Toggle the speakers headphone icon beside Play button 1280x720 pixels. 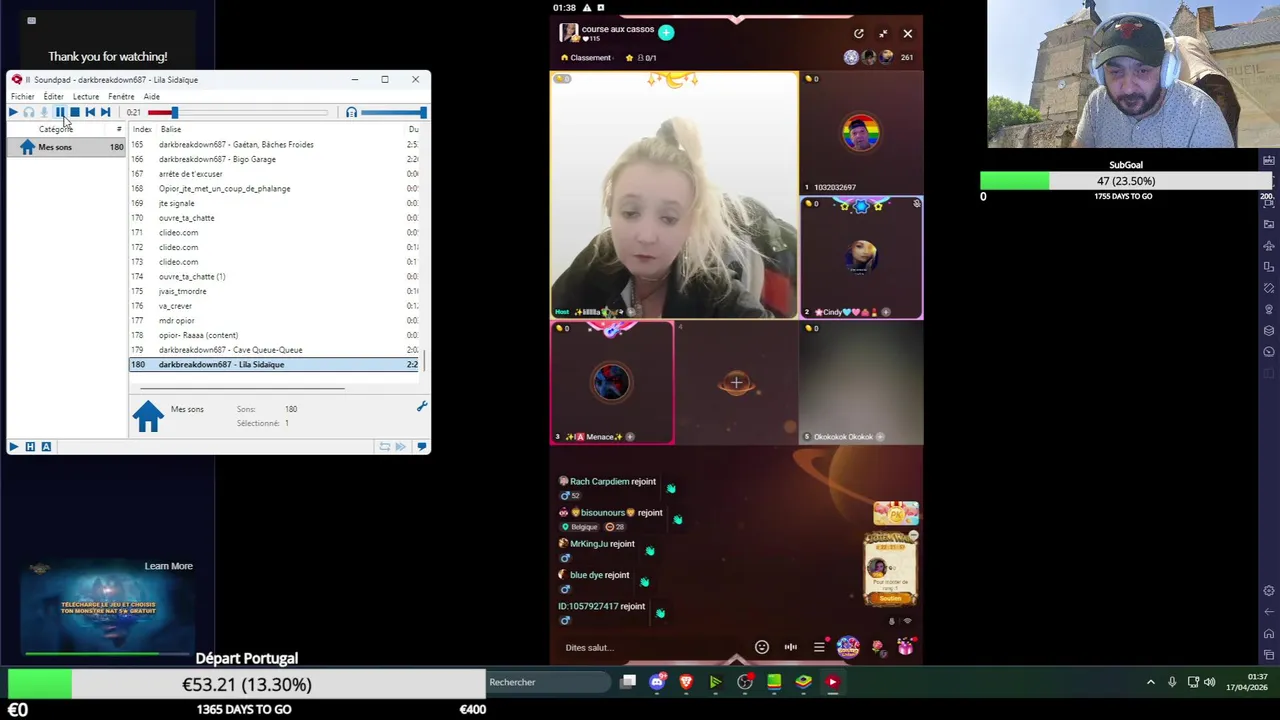point(29,112)
